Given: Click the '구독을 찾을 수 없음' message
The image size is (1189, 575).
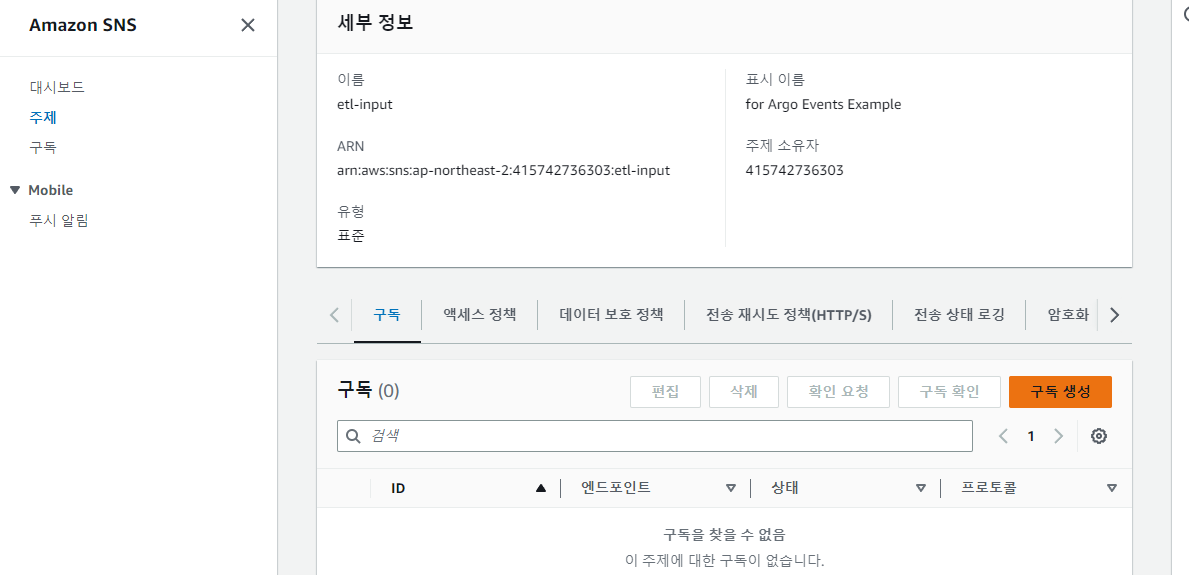Looking at the screenshot, I should coord(724,535).
